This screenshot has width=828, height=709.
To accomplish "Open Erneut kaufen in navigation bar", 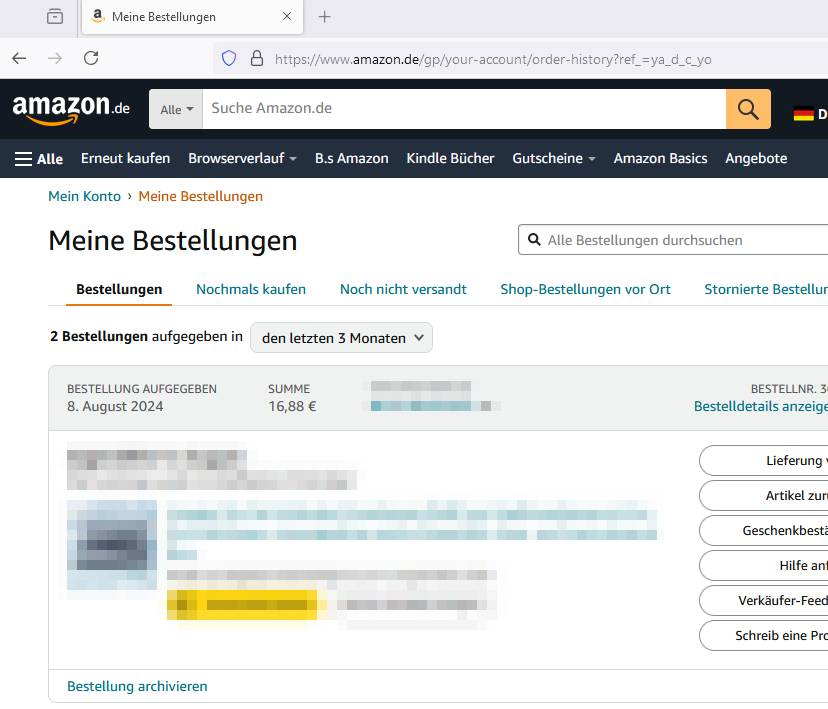I will [x=126, y=158].
